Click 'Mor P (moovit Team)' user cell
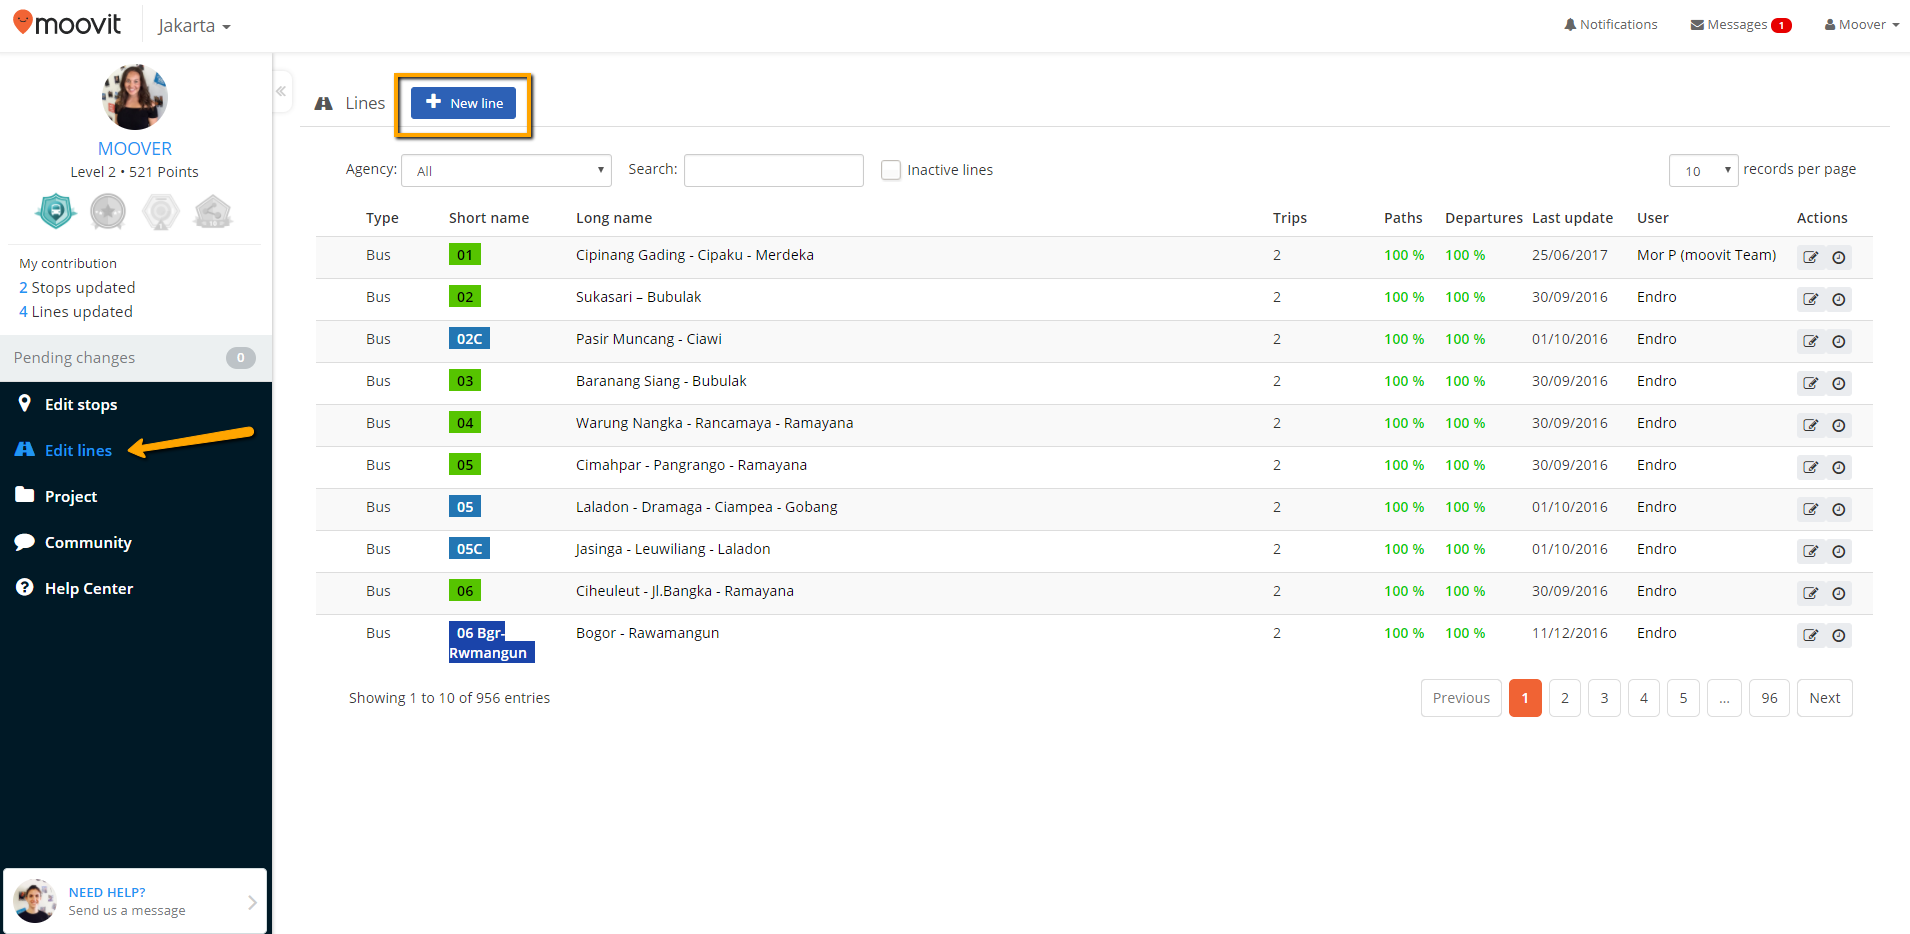This screenshot has height=934, width=1910. pos(1706,255)
